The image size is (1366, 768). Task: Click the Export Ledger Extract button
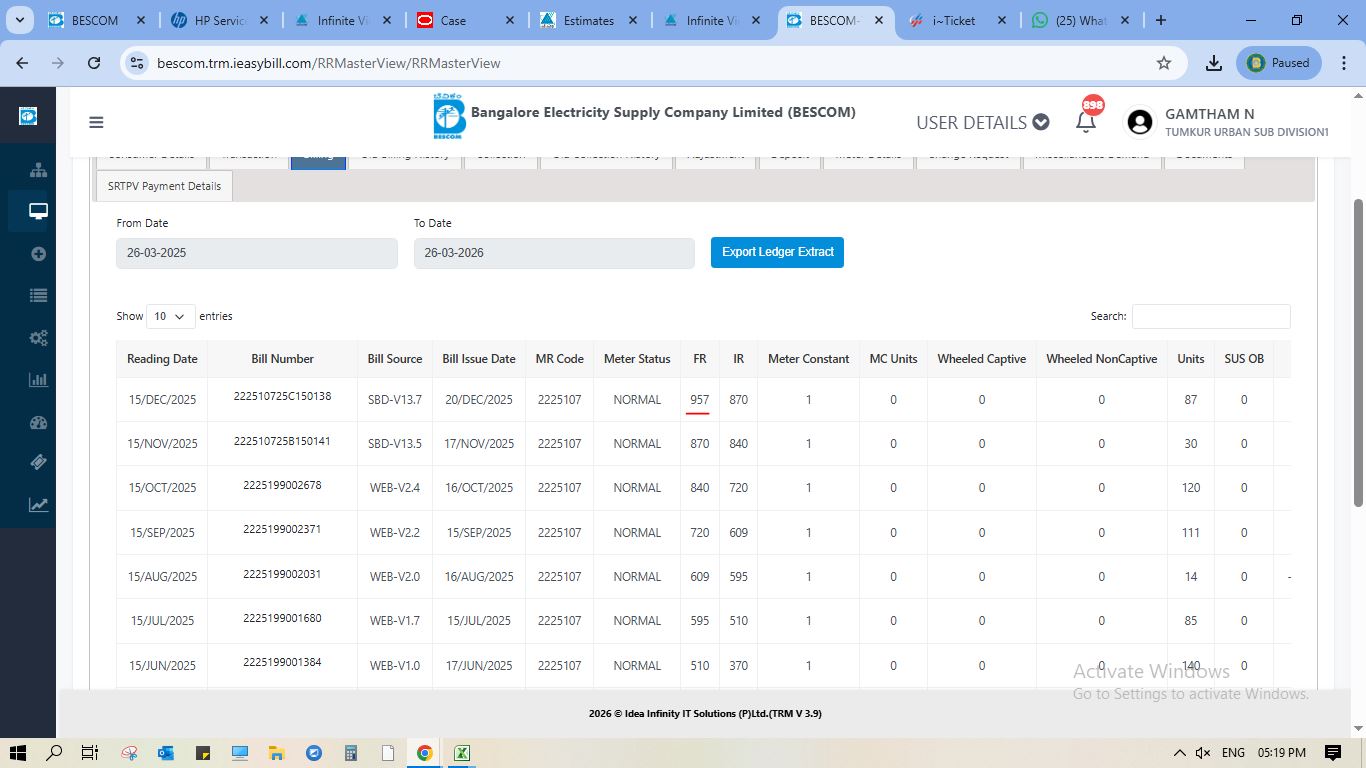pos(777,253)
